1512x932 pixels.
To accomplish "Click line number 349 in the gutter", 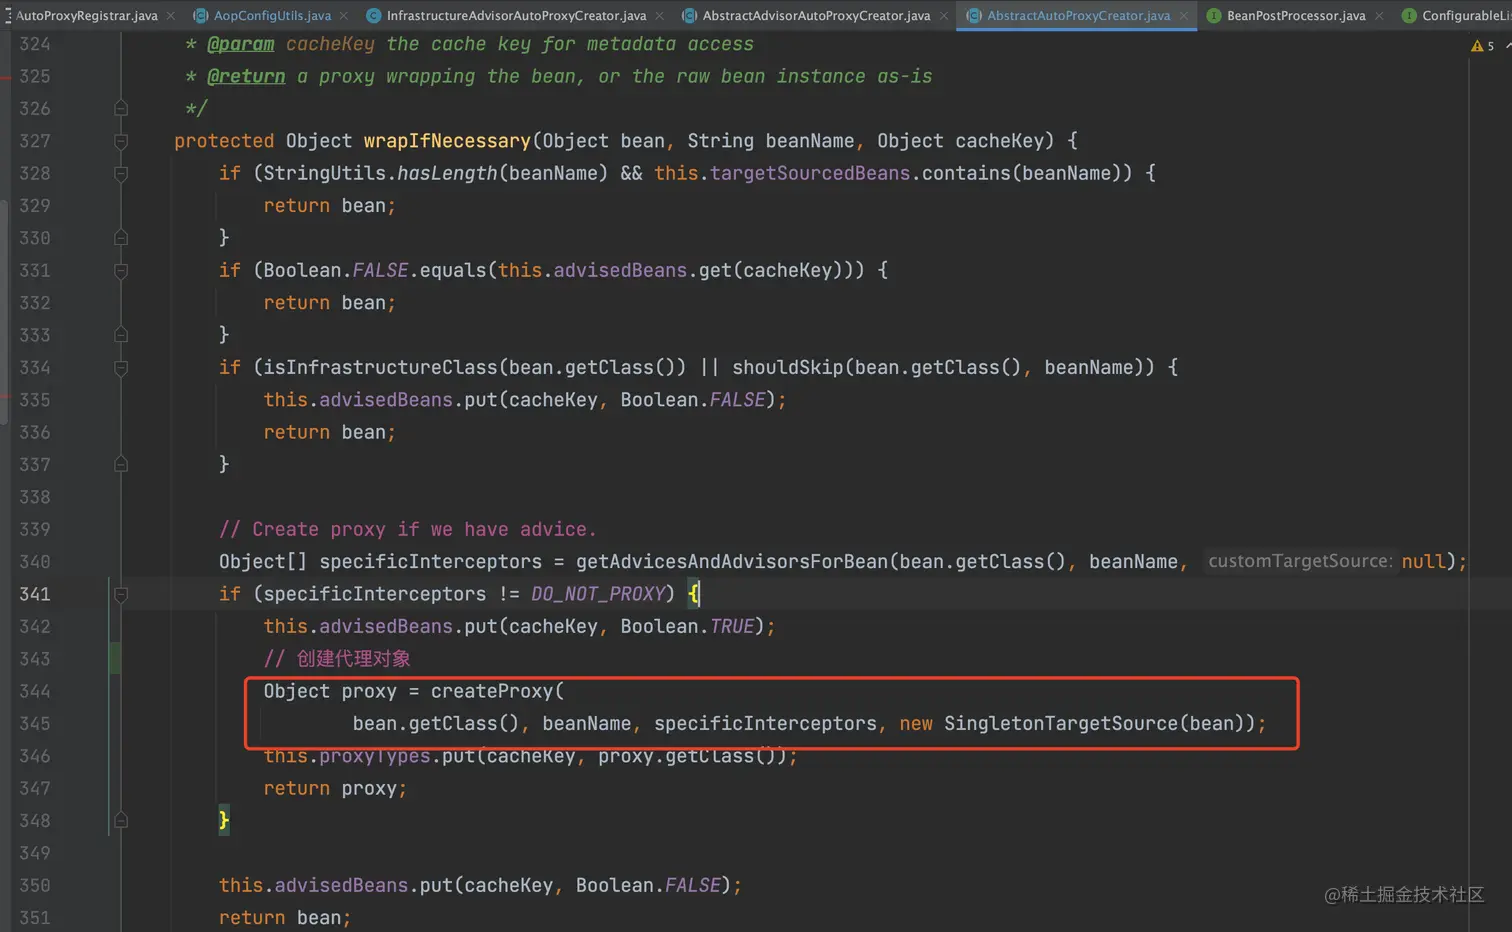I will pos(35,853).
